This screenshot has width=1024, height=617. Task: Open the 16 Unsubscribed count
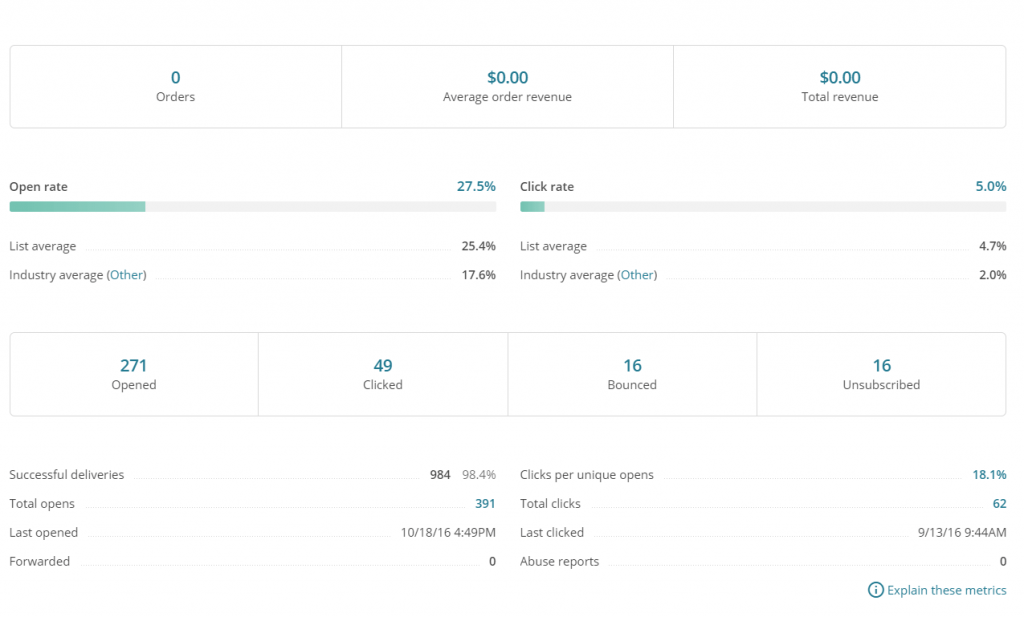click(881, 366)
